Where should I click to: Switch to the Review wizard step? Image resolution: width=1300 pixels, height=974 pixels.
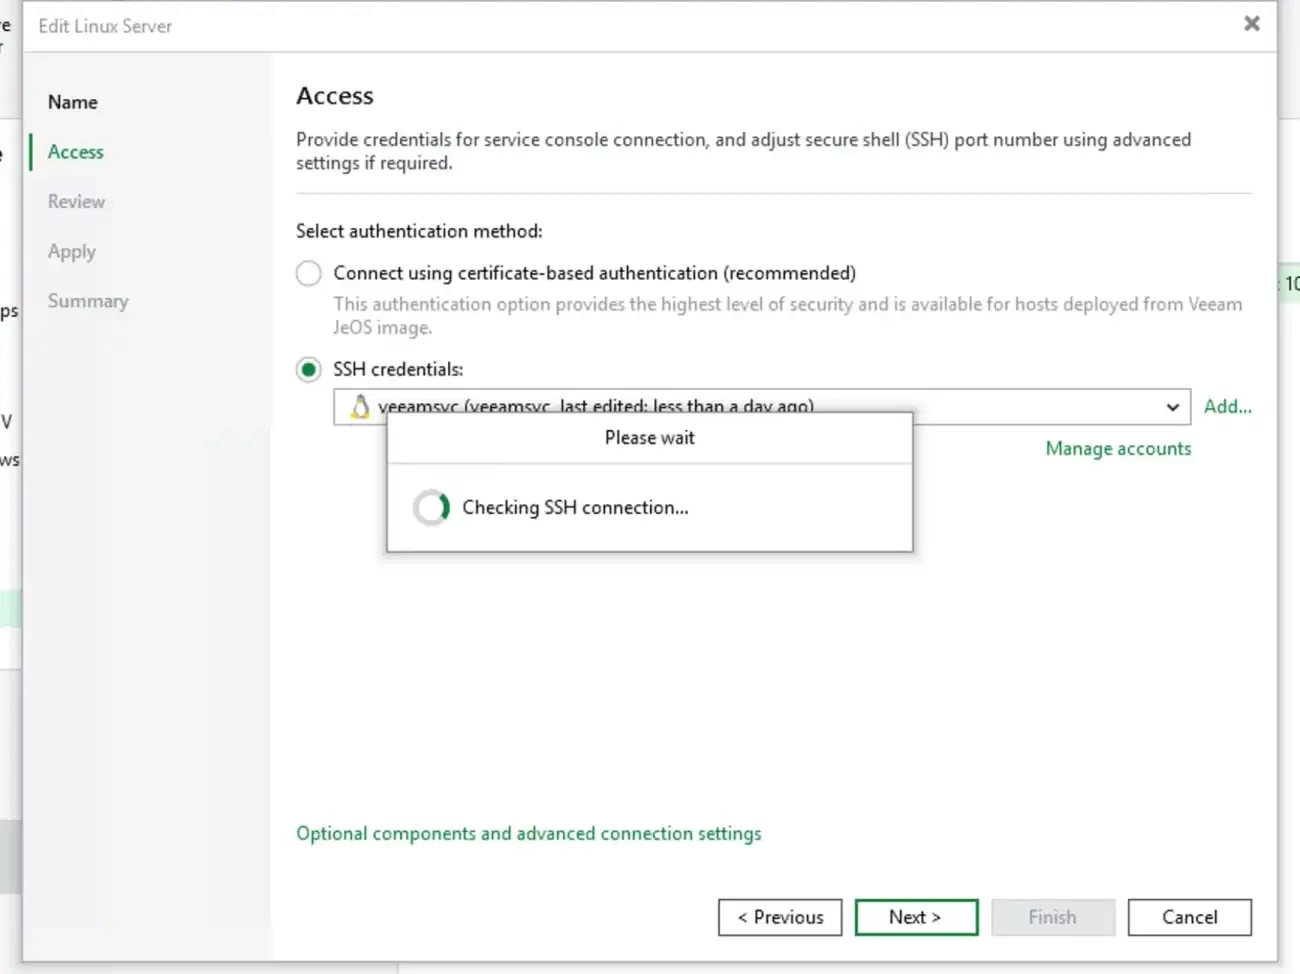pos(76,202)
